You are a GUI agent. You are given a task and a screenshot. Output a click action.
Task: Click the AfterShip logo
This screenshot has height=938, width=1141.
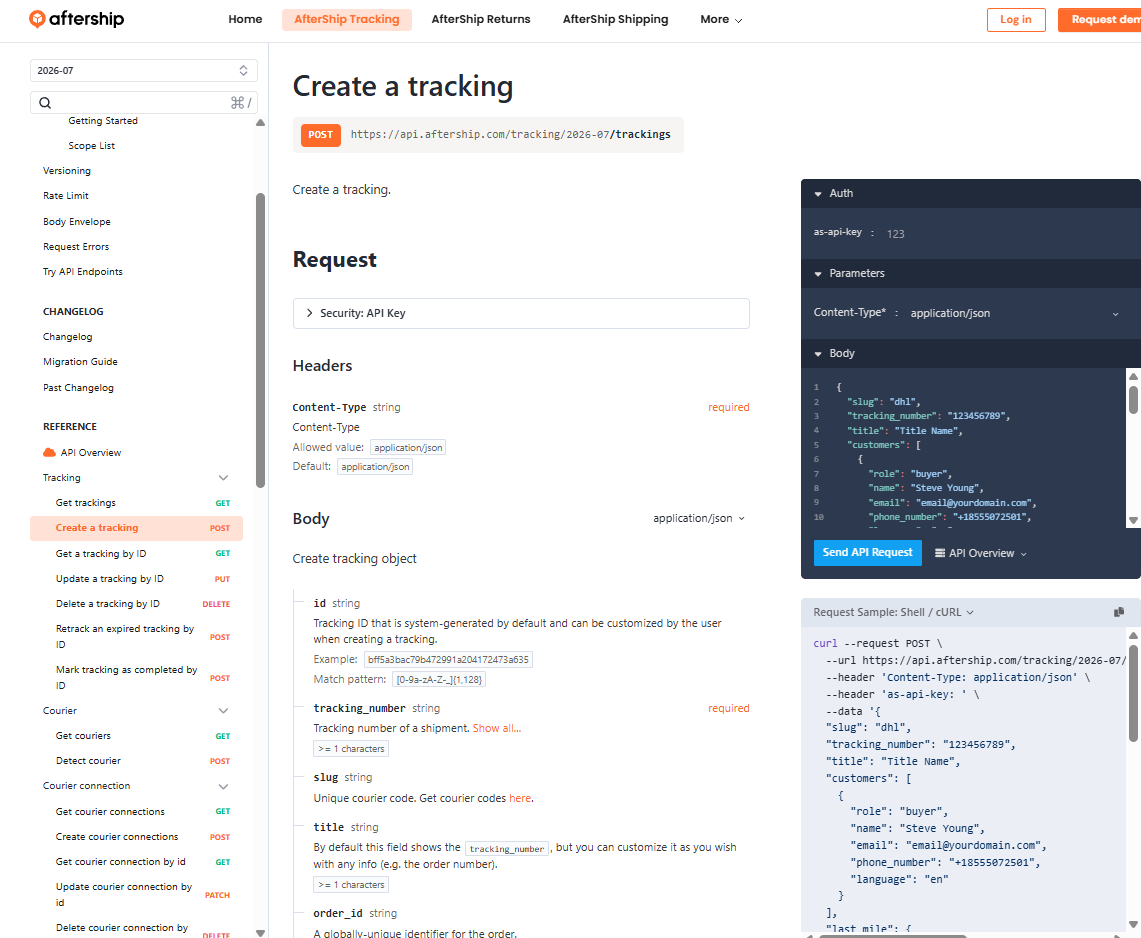76,19
